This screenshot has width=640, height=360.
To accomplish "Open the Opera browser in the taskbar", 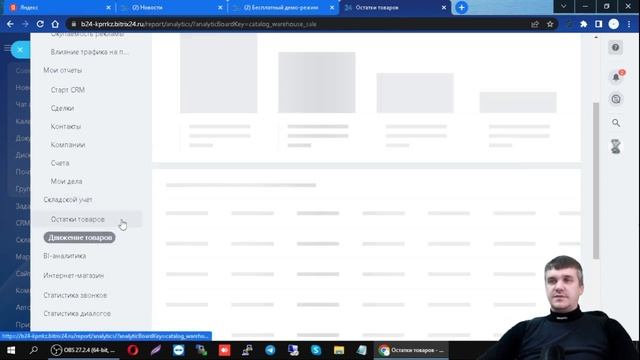I will click(133, 350).
